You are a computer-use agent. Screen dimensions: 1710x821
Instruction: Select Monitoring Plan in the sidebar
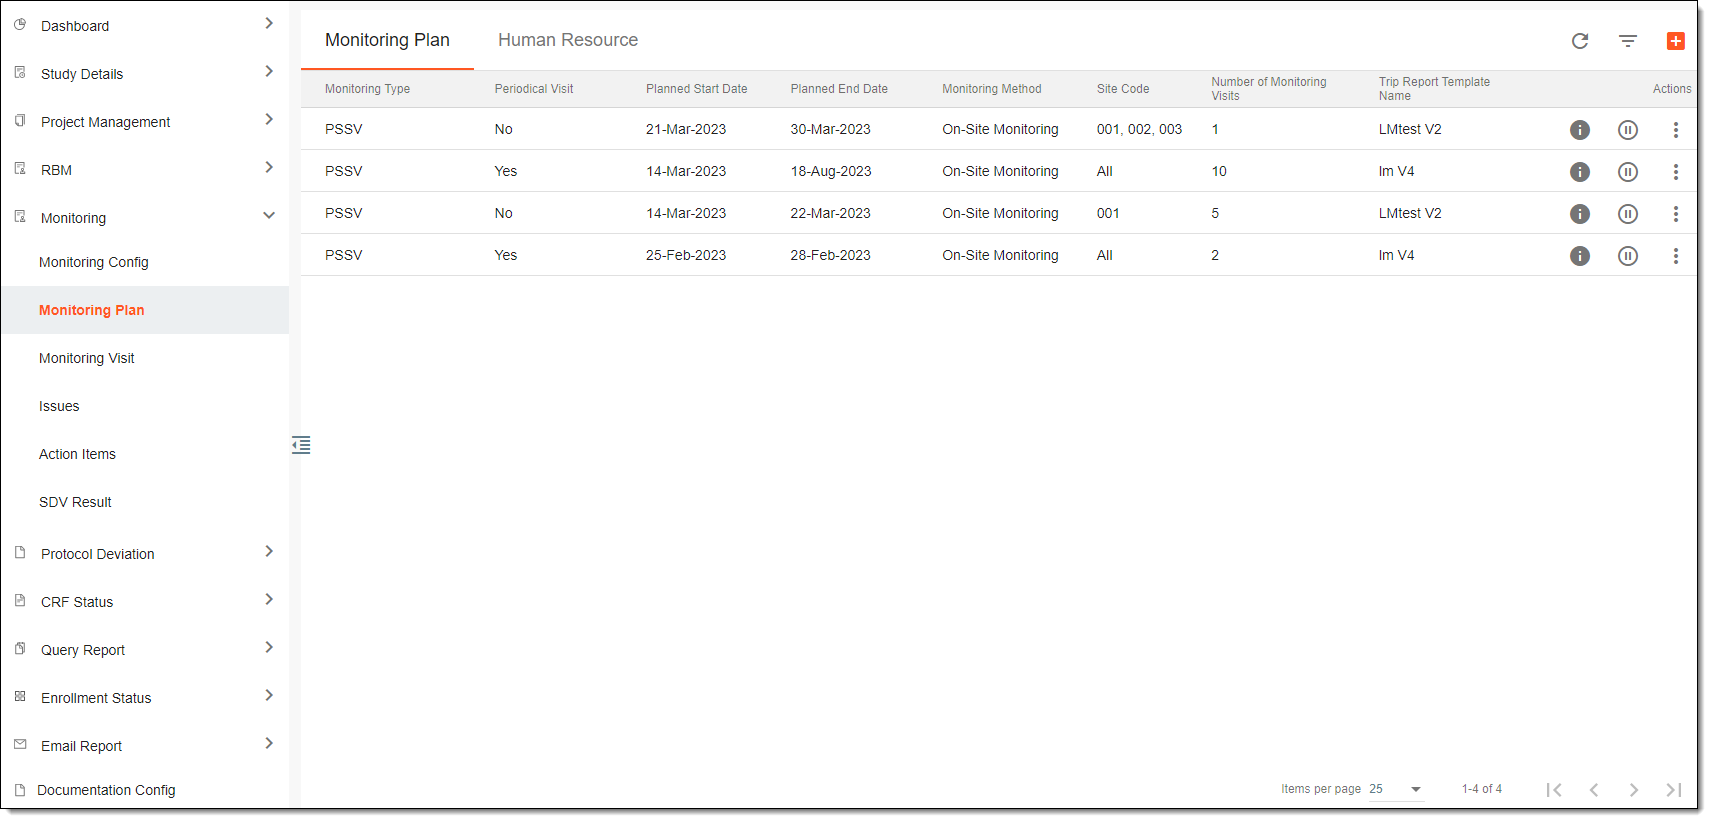pos(92,310)
